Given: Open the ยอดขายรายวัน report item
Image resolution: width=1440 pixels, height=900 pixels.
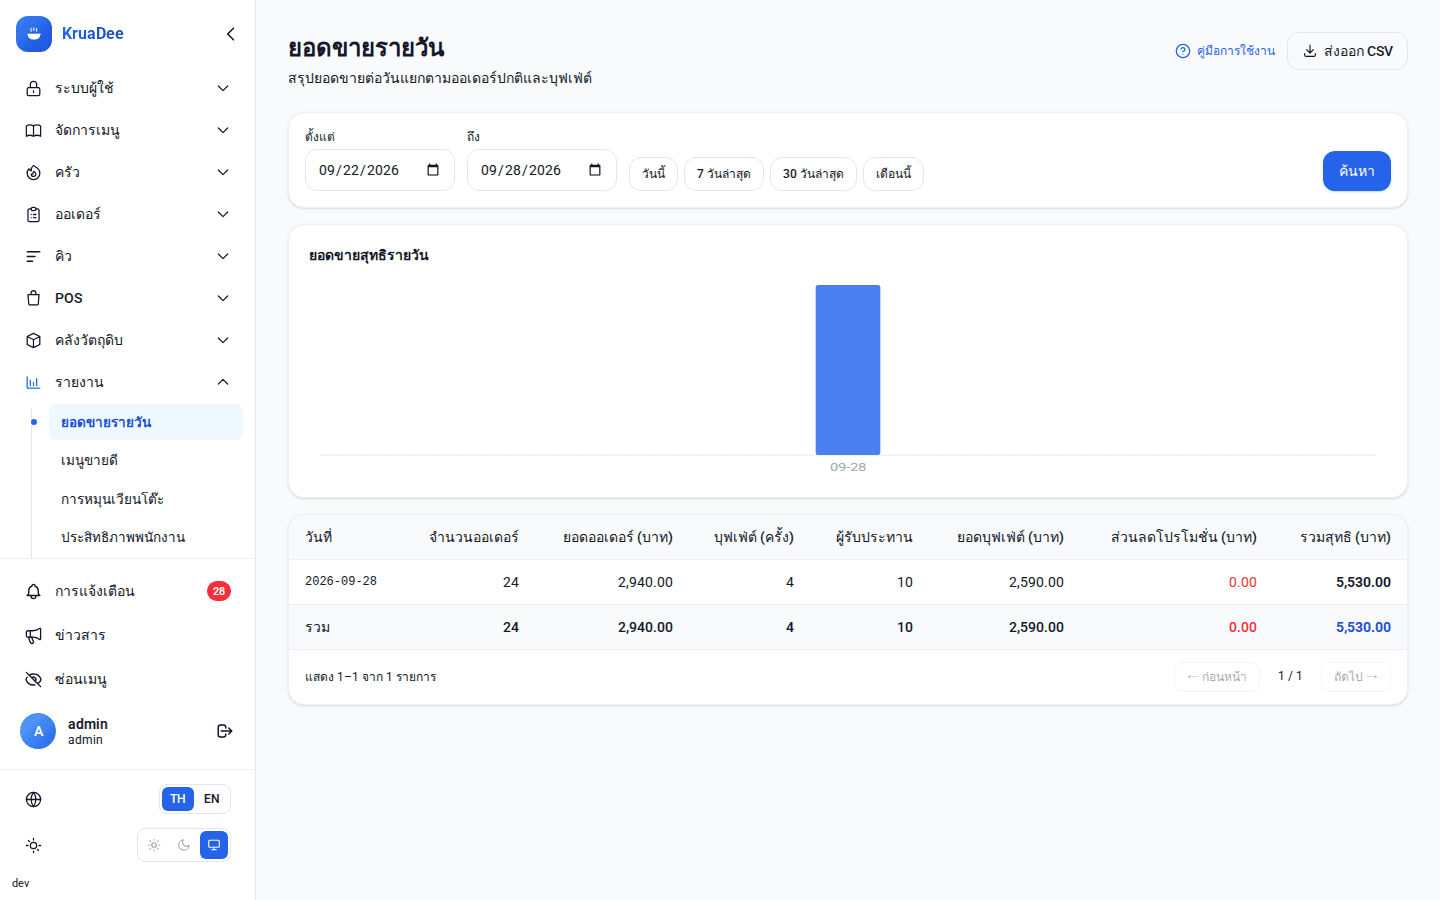Looking at the screenshot, I should 146,422.
